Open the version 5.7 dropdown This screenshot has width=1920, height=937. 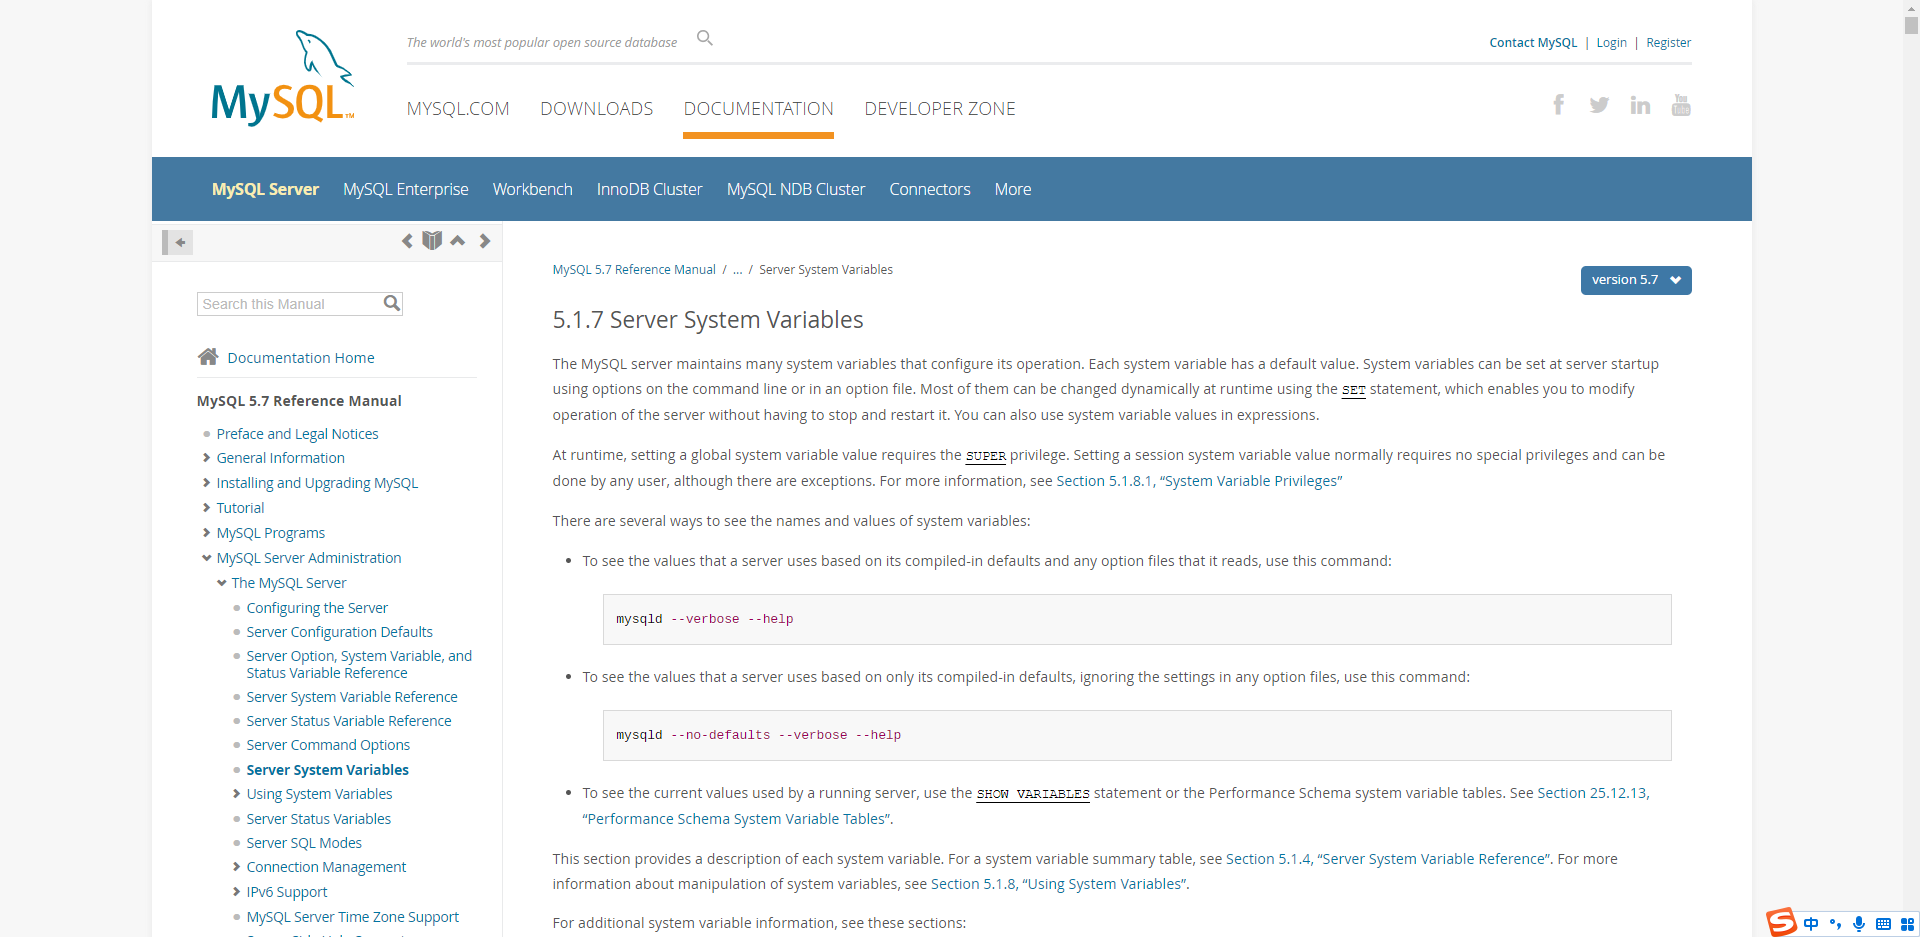pos(1635,280)
